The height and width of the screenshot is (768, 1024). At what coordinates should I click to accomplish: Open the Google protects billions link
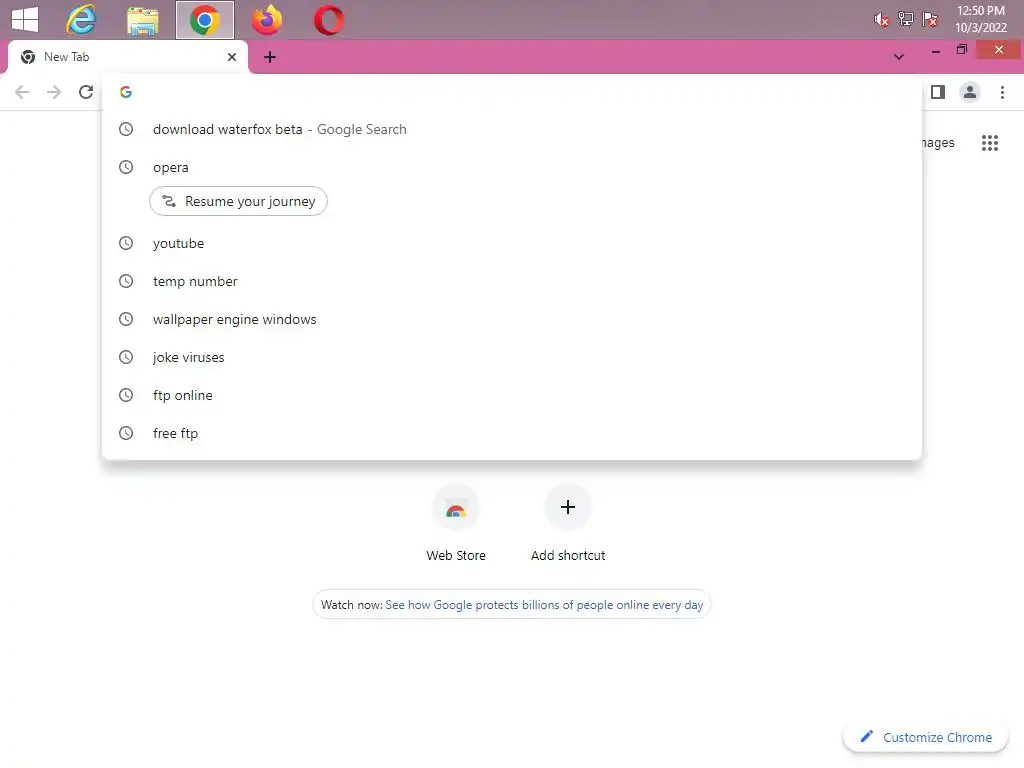(x=544, y=605)
